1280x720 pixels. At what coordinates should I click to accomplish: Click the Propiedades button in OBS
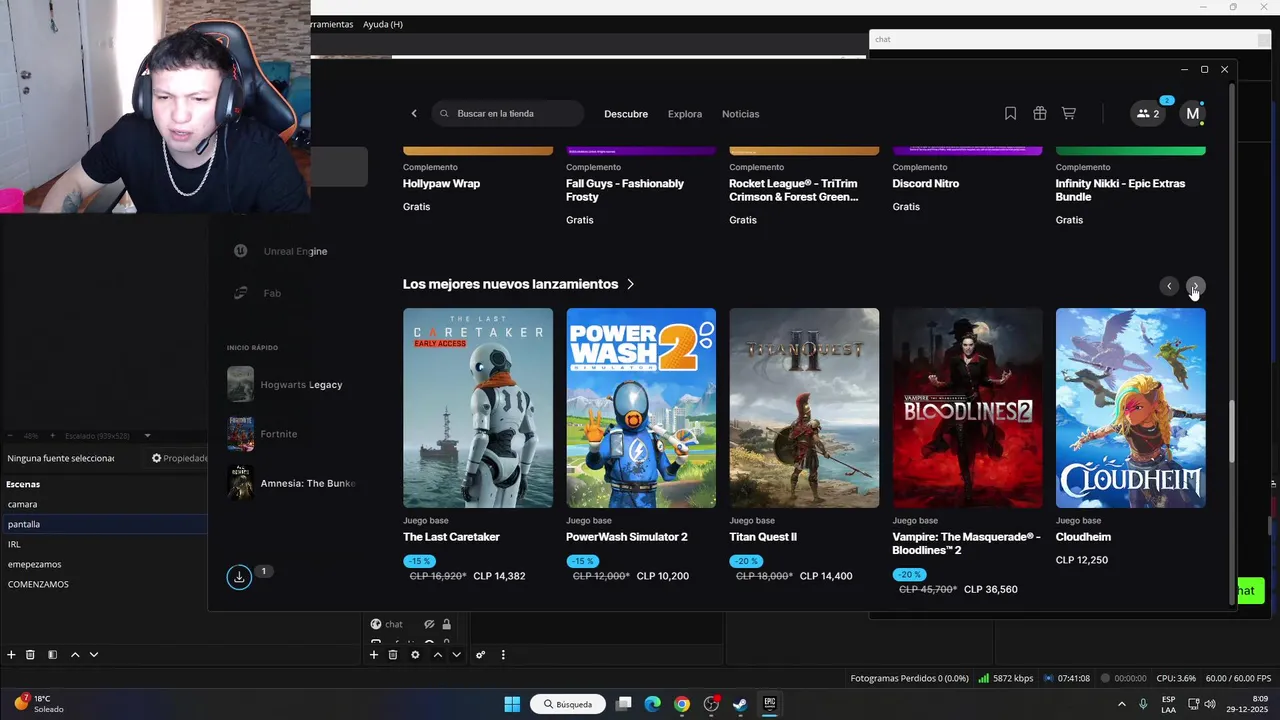[x=179, y=458]
